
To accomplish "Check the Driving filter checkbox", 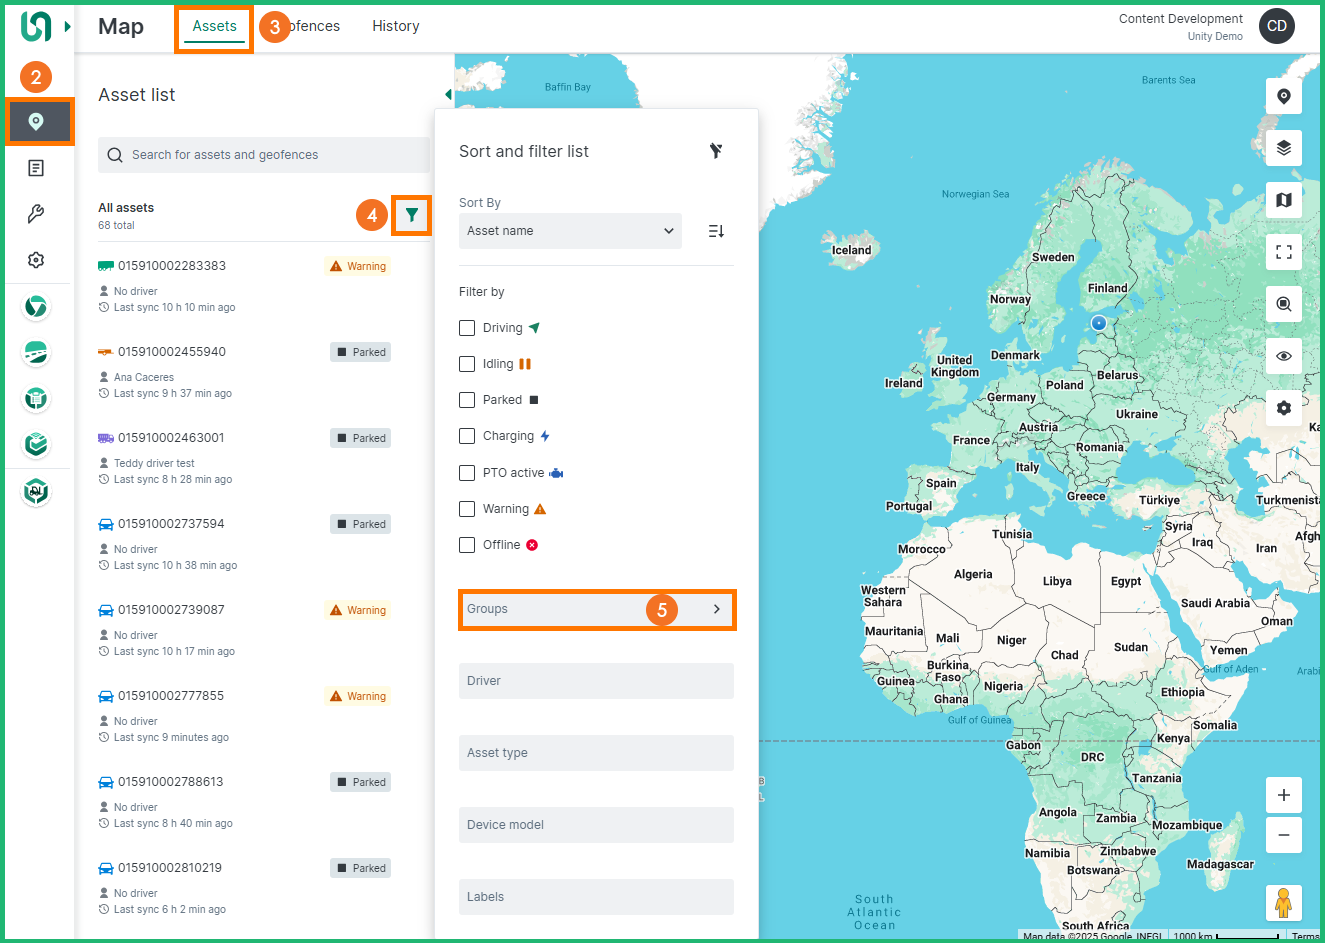I will 467,328.
